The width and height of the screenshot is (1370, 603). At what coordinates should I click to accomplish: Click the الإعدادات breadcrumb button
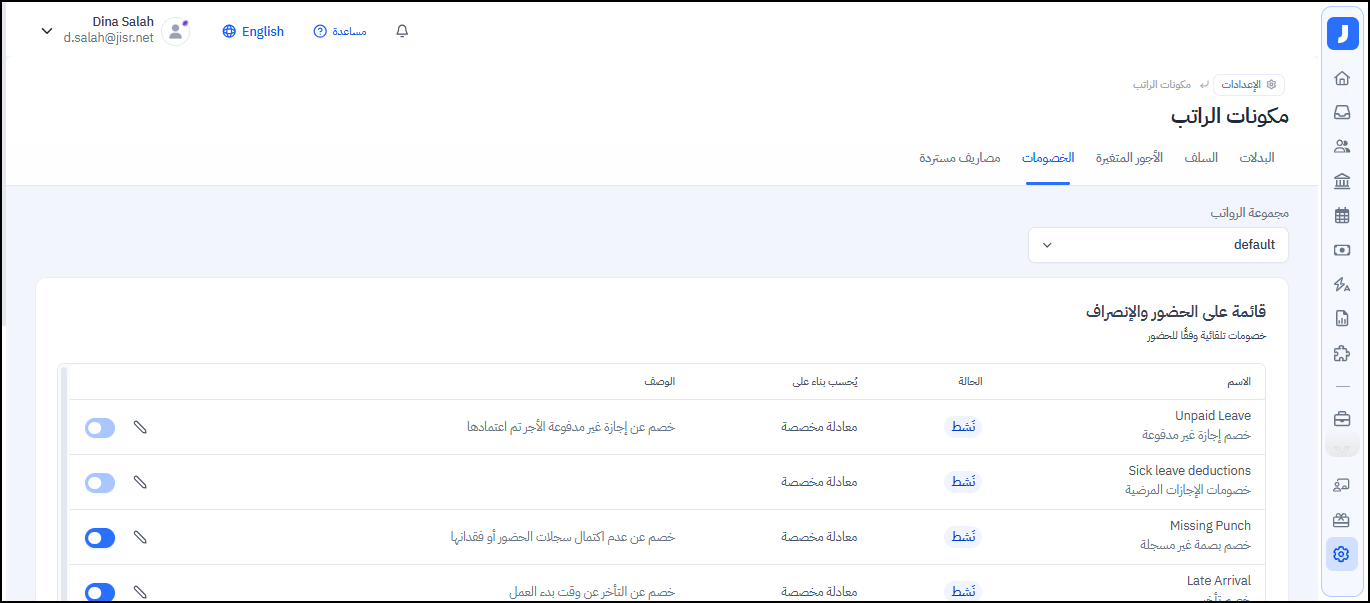click(1249, 85)
